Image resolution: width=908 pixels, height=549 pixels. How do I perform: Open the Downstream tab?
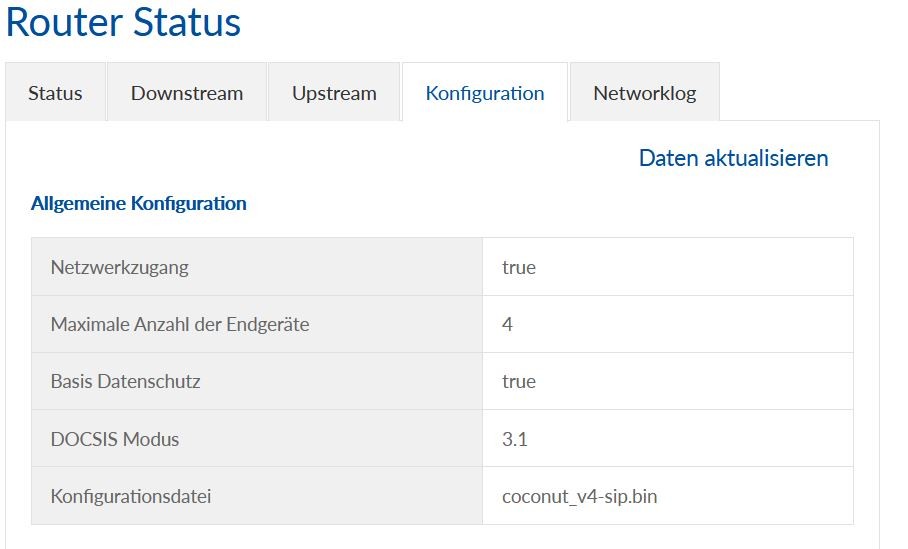pyautogui.click(x=187, y=93)
